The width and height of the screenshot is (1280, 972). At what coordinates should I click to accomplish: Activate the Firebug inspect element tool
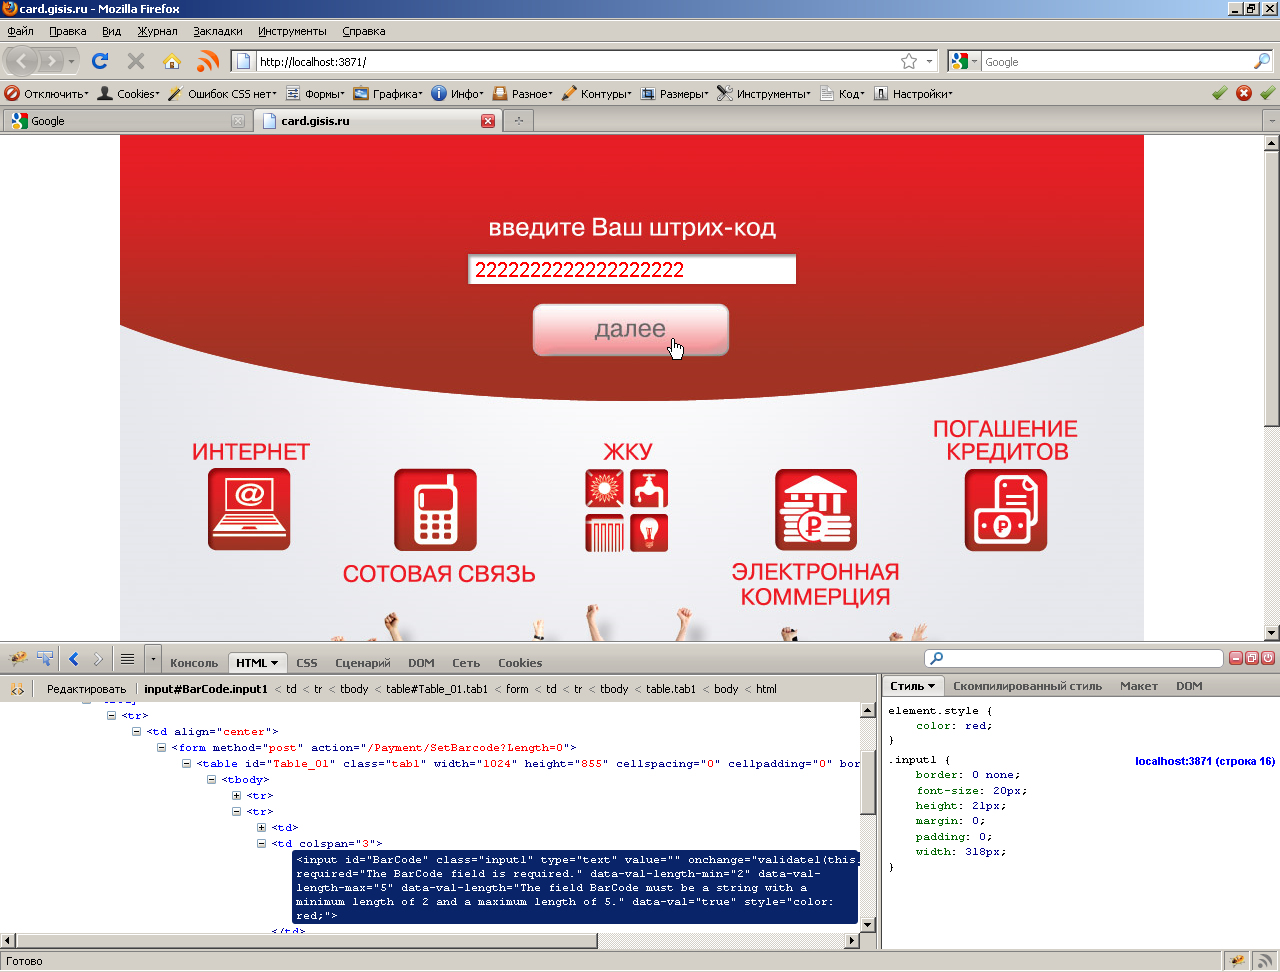click(x=45, y=659)
